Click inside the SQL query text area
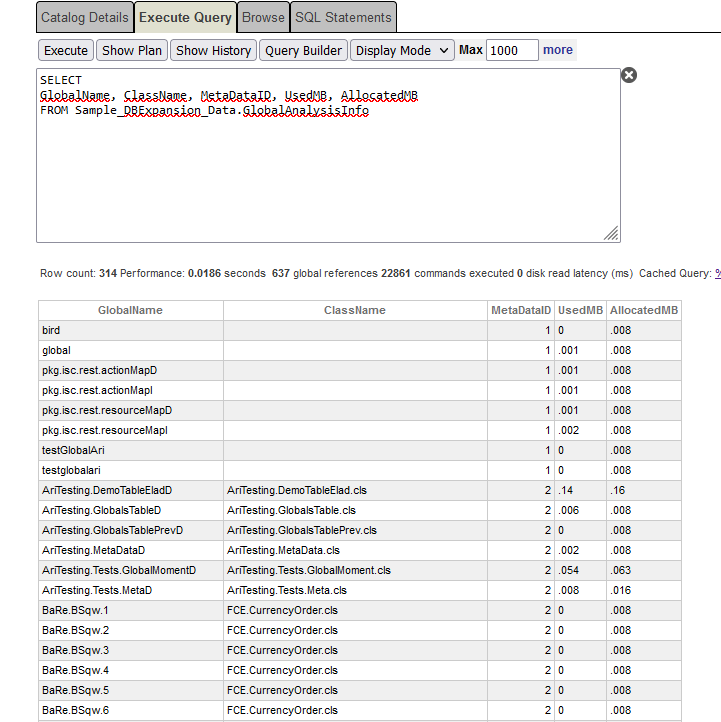Viewport: 721px width, 722px height. (x=328, y=156)
